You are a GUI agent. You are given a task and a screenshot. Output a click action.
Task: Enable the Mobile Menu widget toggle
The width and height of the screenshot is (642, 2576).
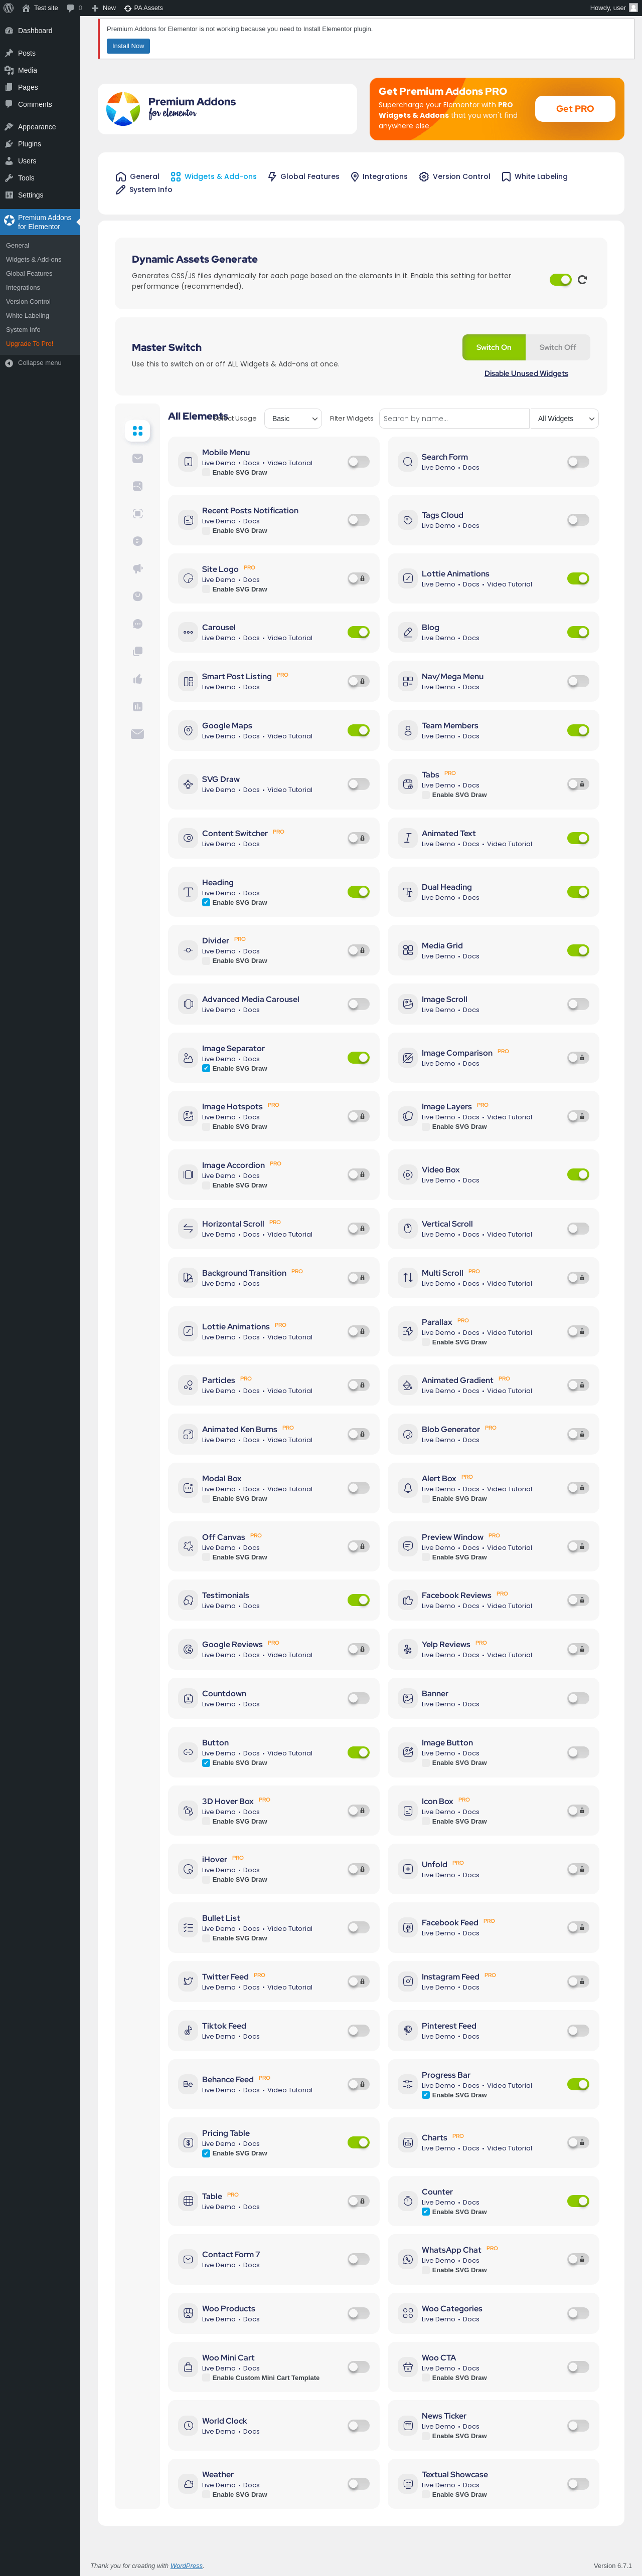358,462
